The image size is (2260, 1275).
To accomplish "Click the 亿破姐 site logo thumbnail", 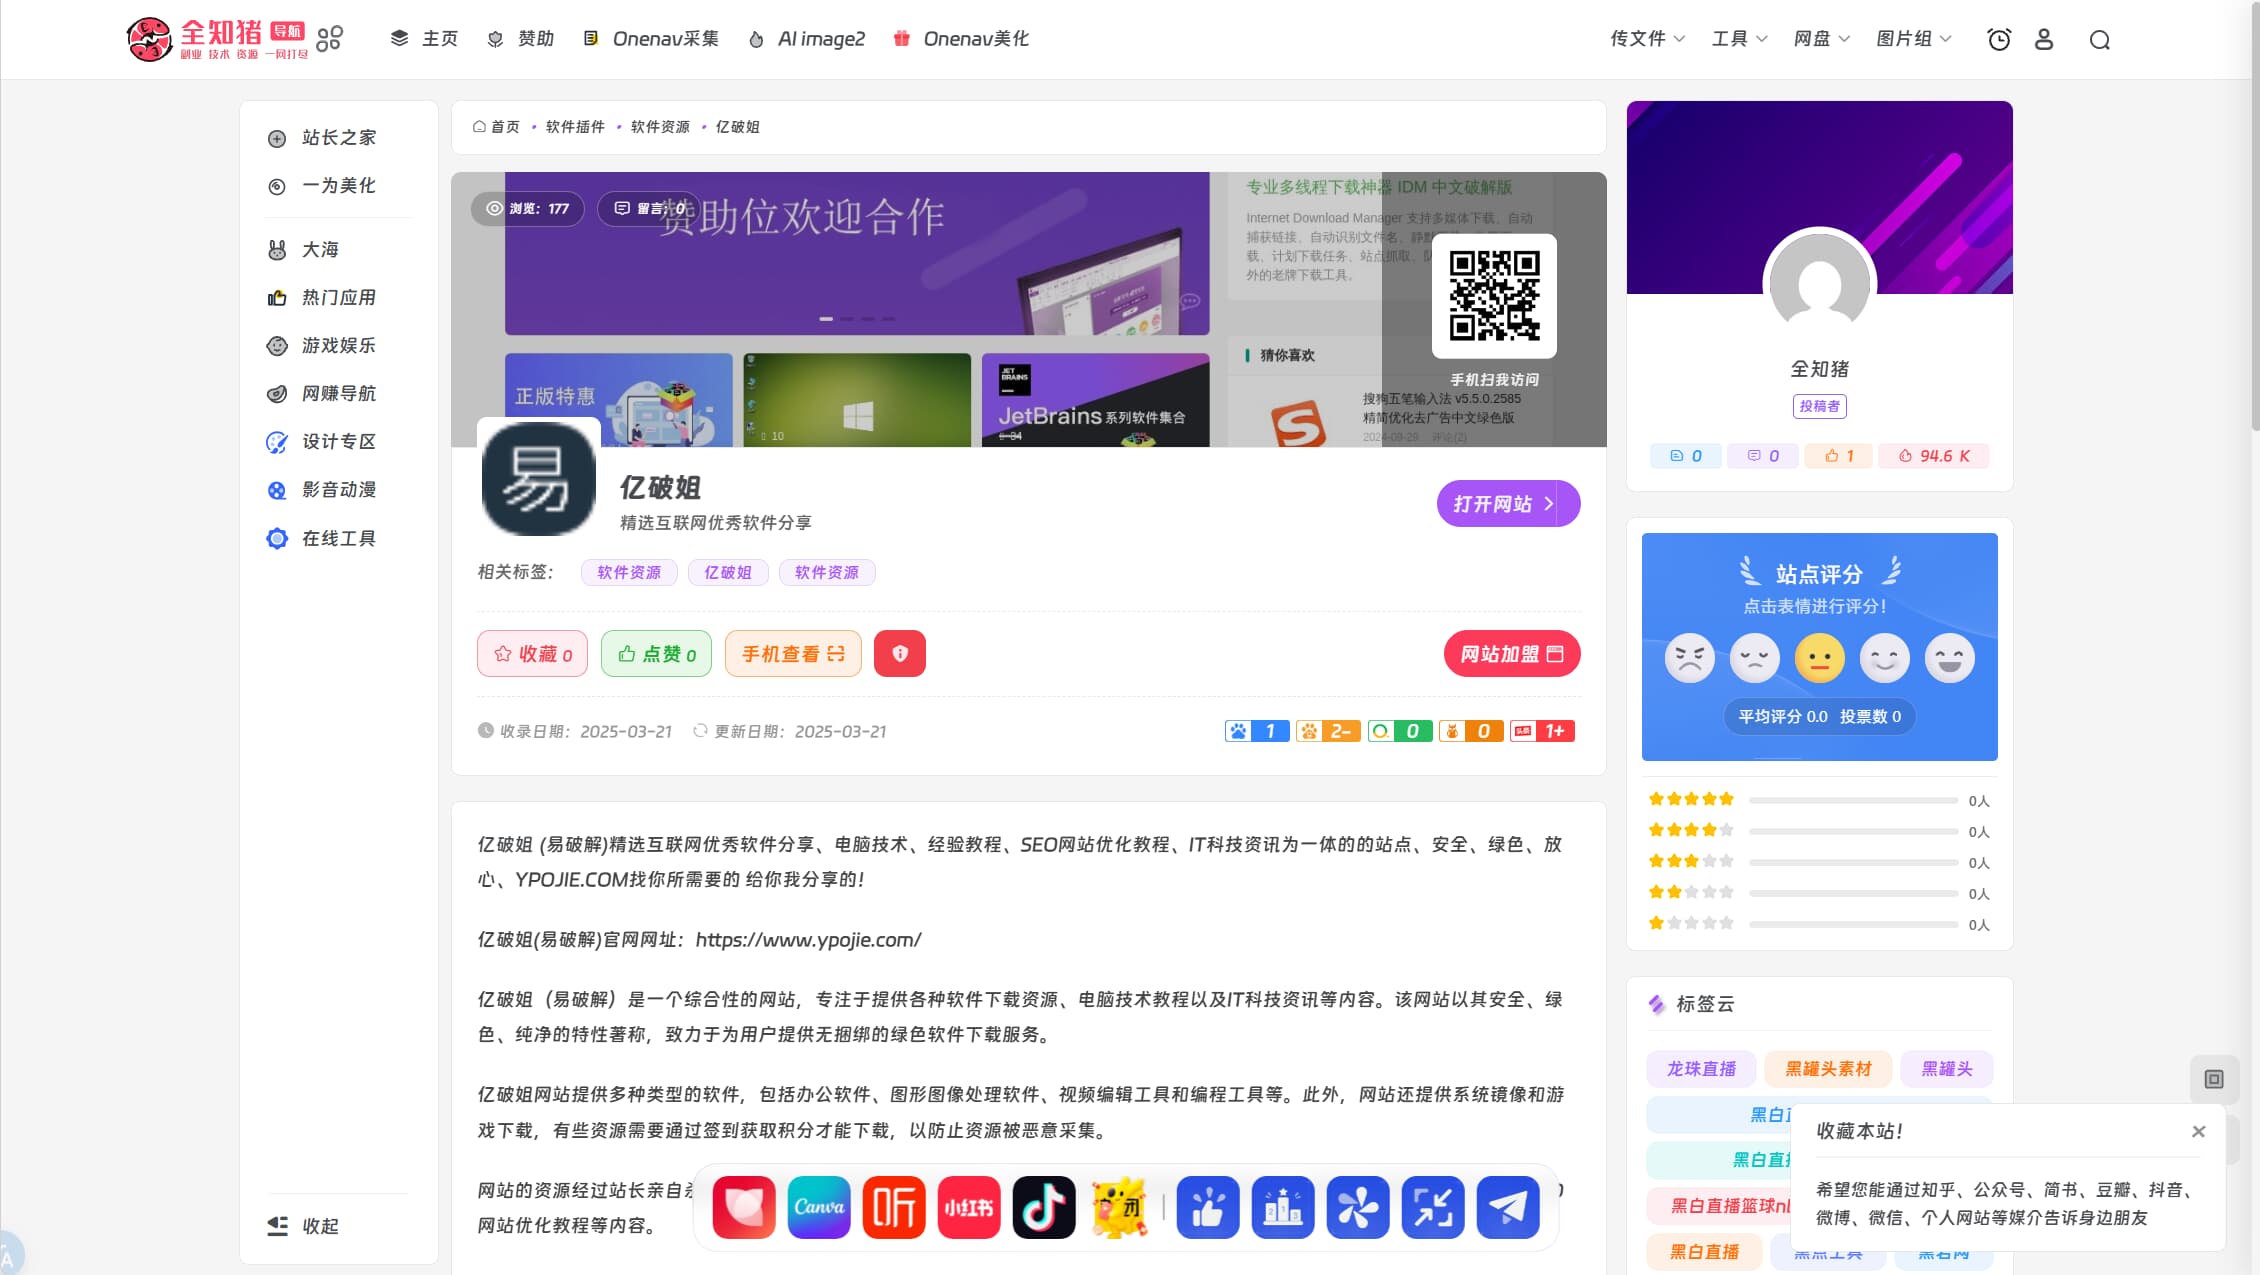I will [539, 478].
